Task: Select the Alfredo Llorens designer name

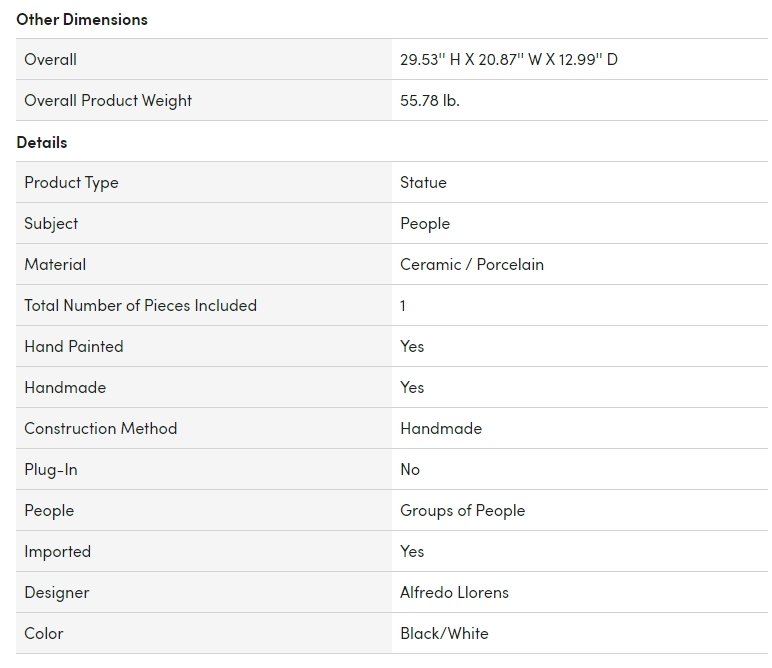Action: (x=454, y=592)
